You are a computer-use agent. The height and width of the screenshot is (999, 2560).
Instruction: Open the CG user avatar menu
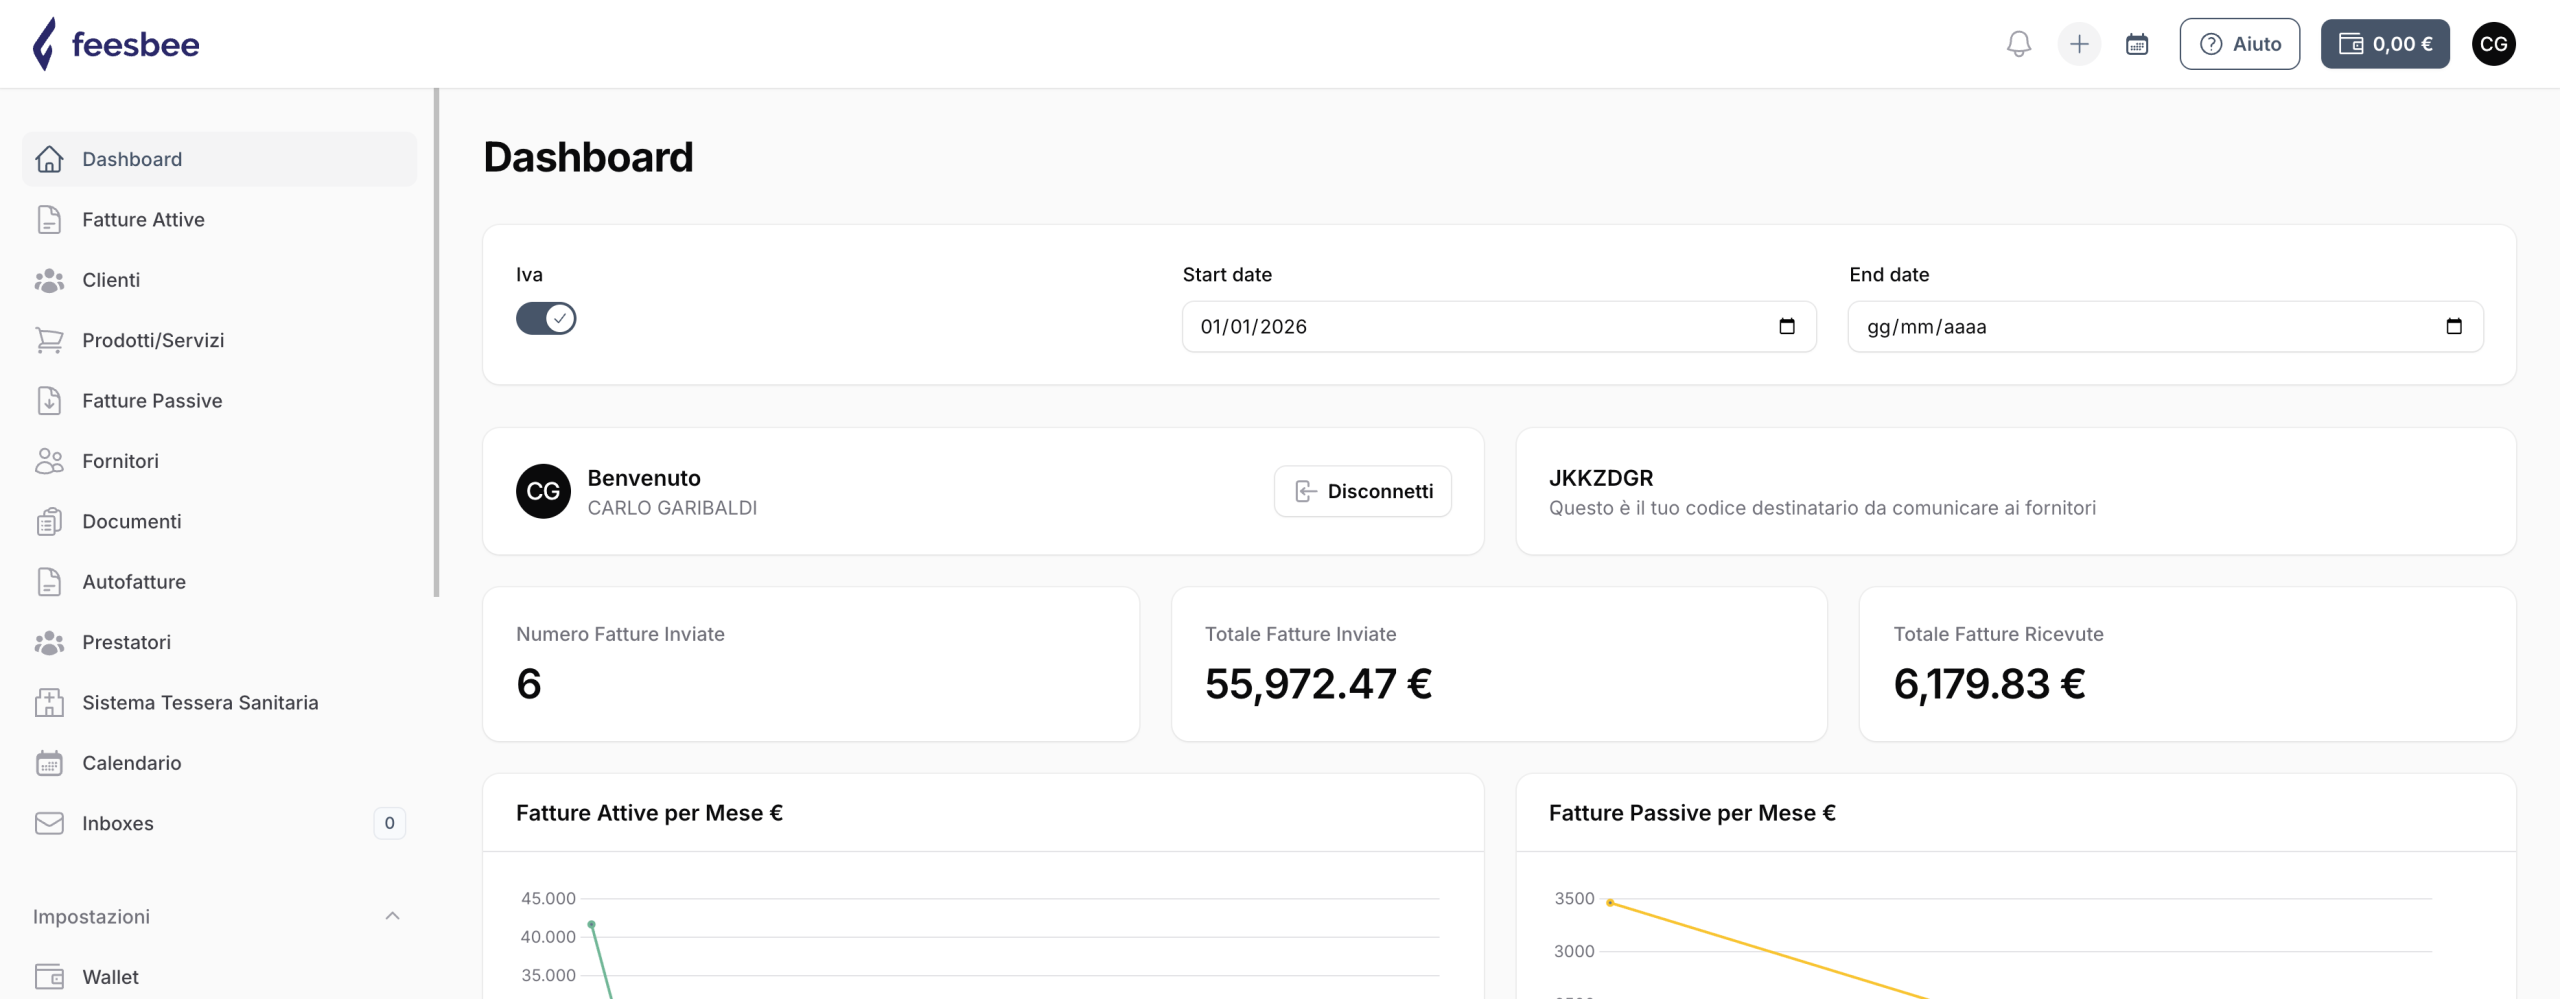[x=2493, y=44]
